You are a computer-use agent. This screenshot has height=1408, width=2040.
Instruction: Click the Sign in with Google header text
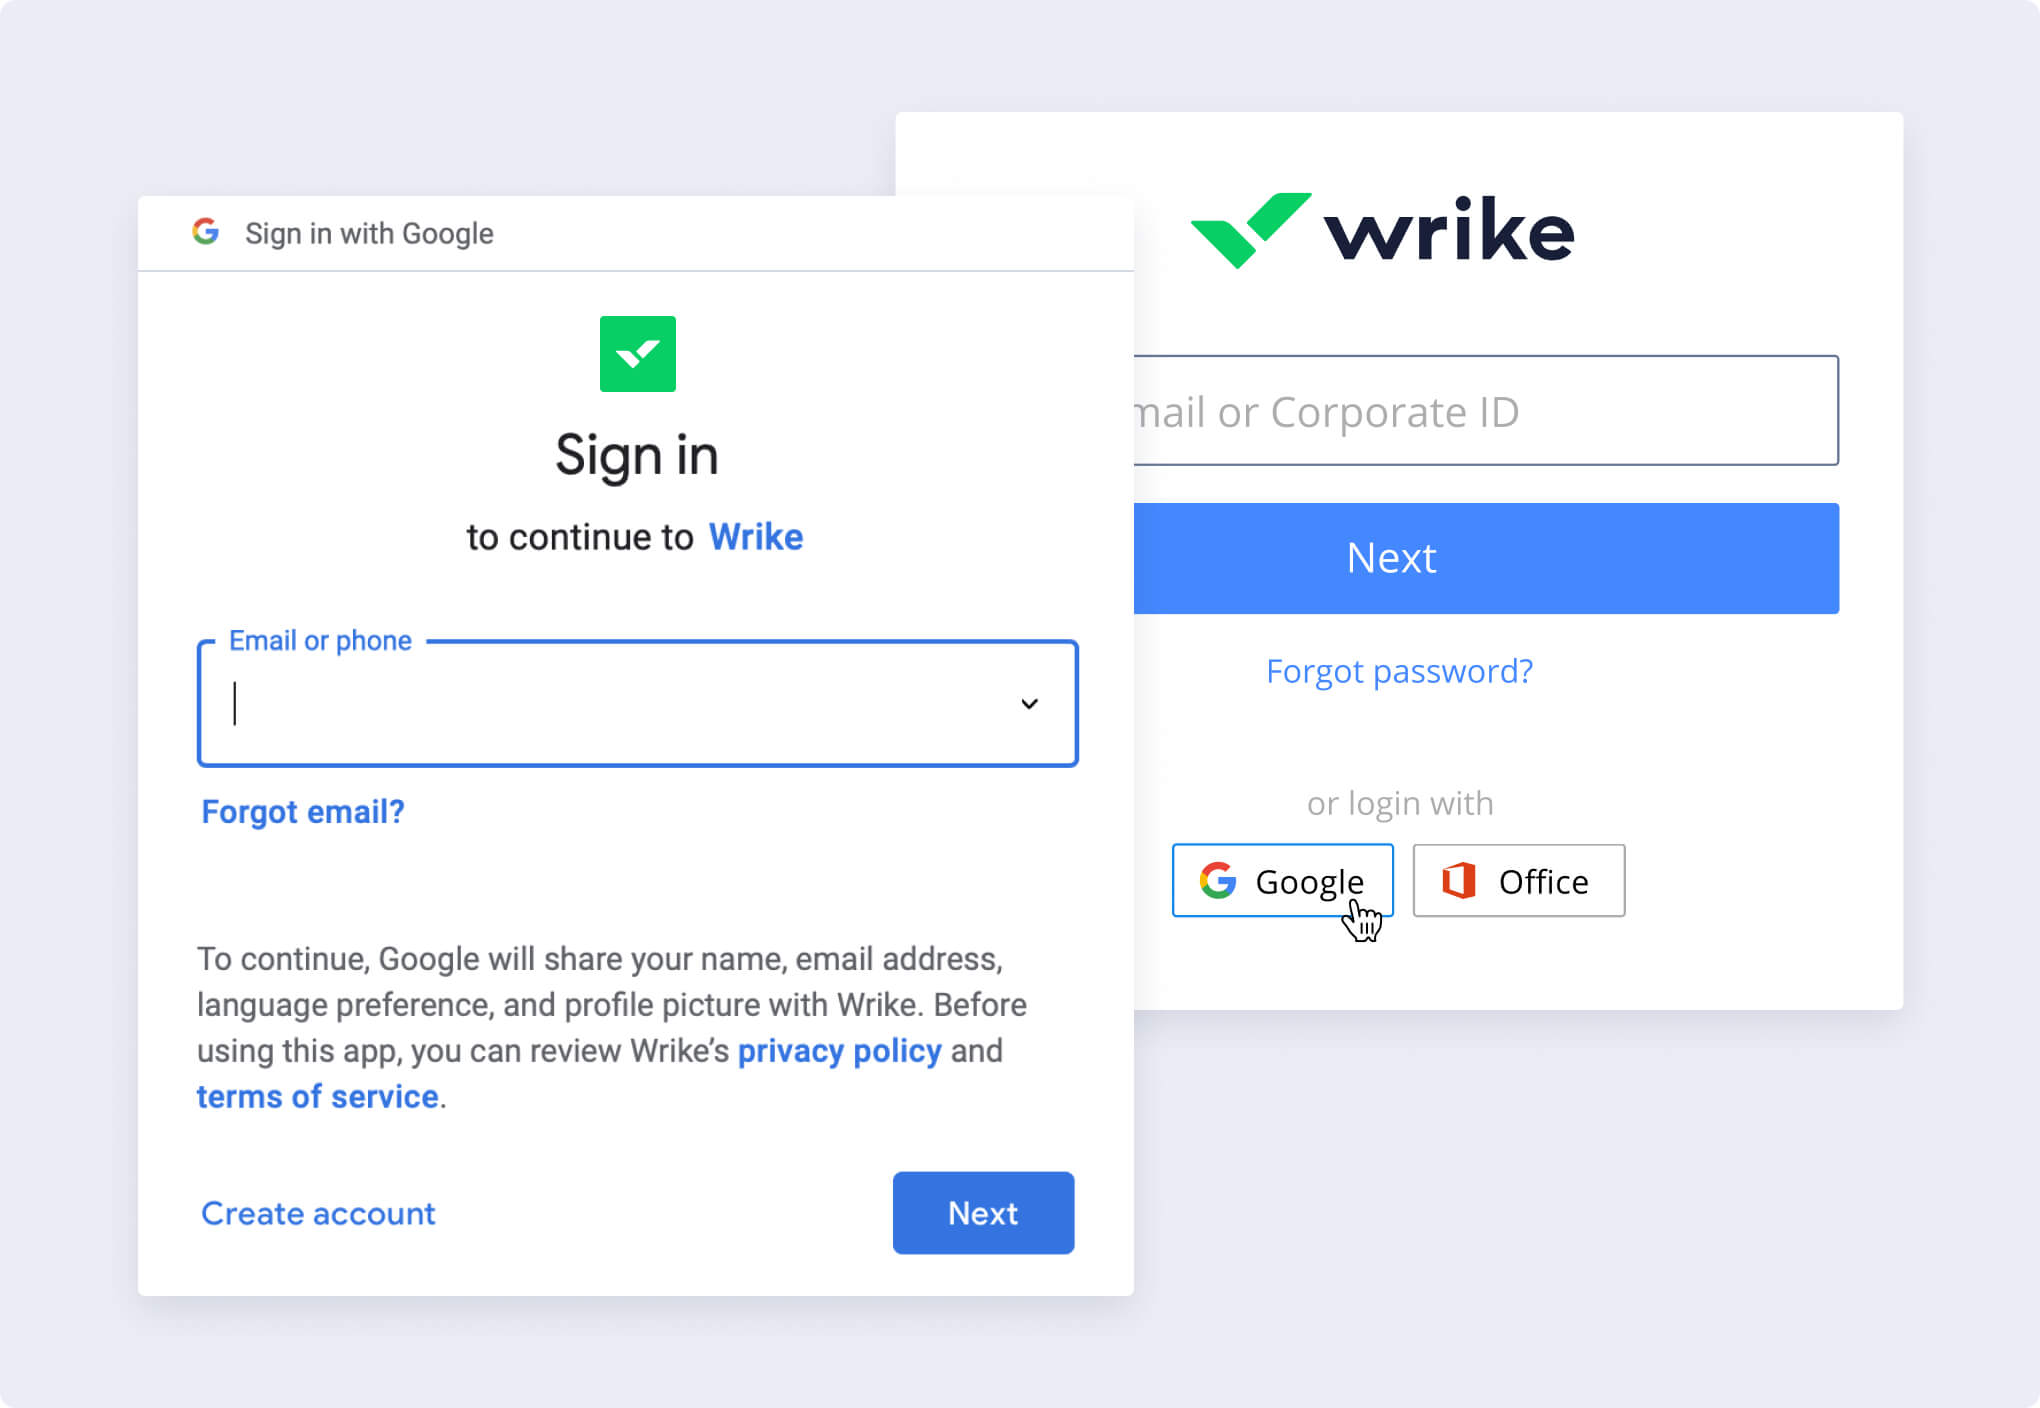(369, 233)
